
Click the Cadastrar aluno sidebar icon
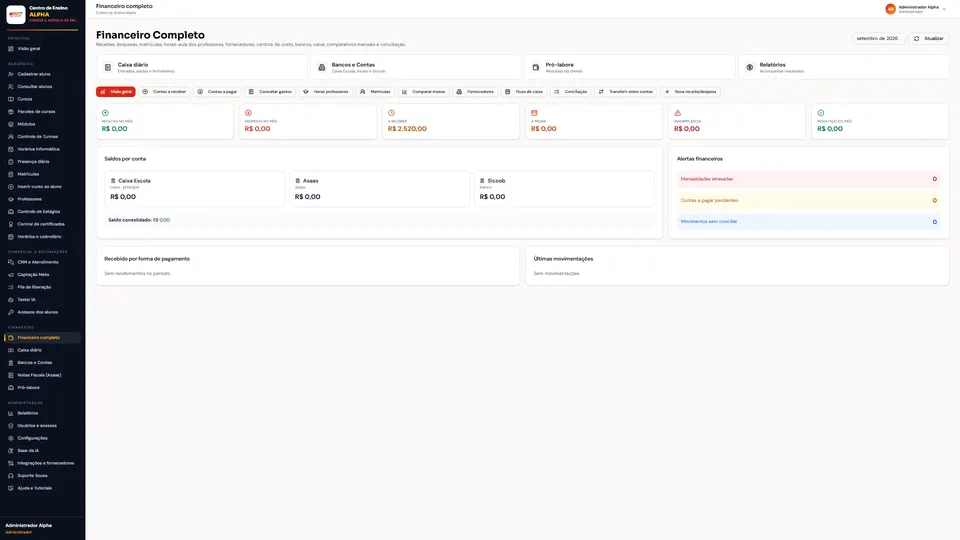(x=10, y=74)
